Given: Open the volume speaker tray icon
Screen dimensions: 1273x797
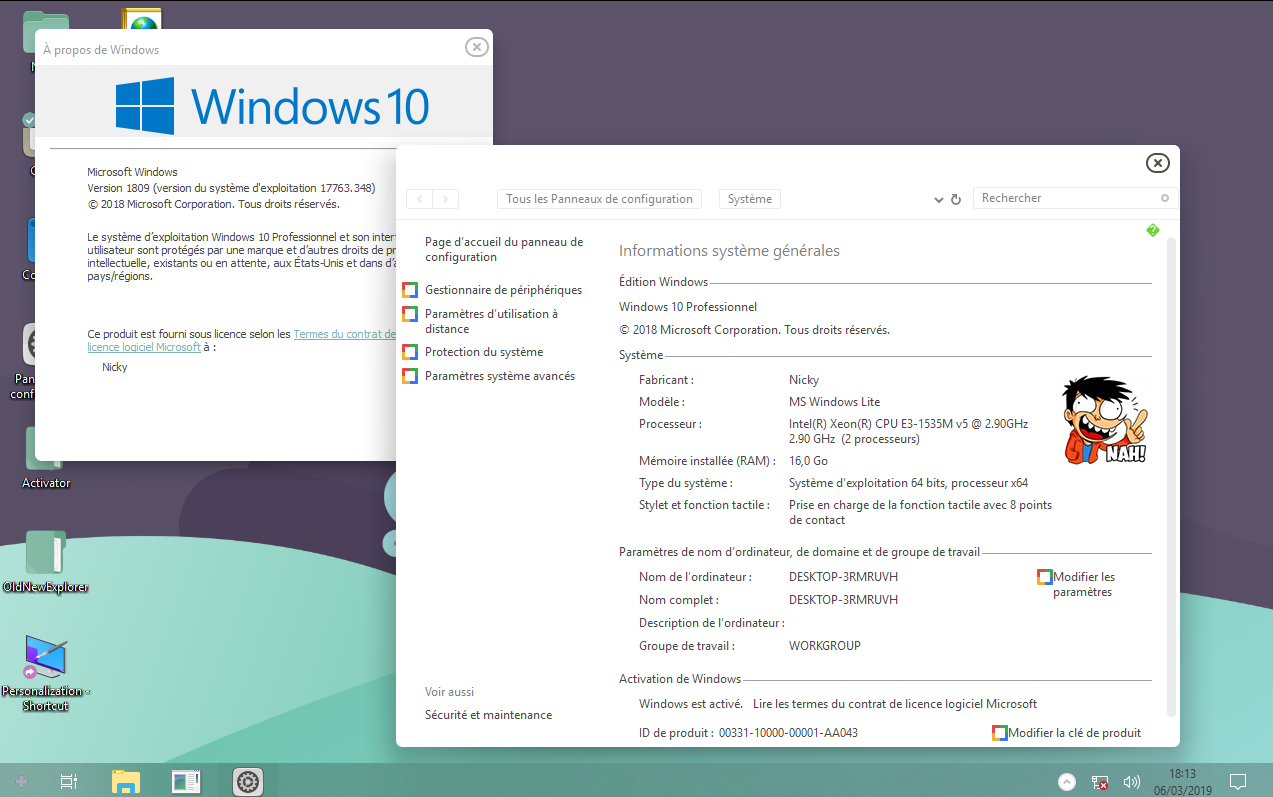Looking at the screenshot, I should click(1132, 782).
